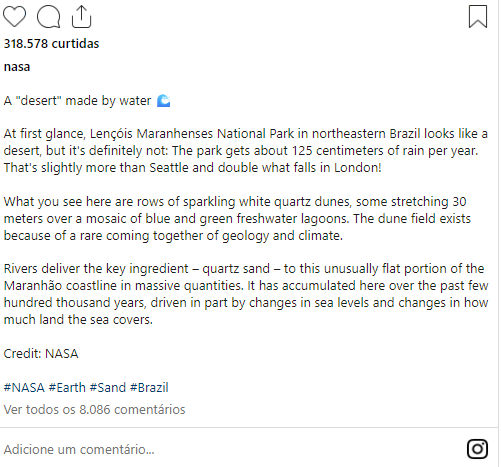Open the #Earth hashtag
Image resolution: width=501 pixels, height=467 pixels.
67,388
